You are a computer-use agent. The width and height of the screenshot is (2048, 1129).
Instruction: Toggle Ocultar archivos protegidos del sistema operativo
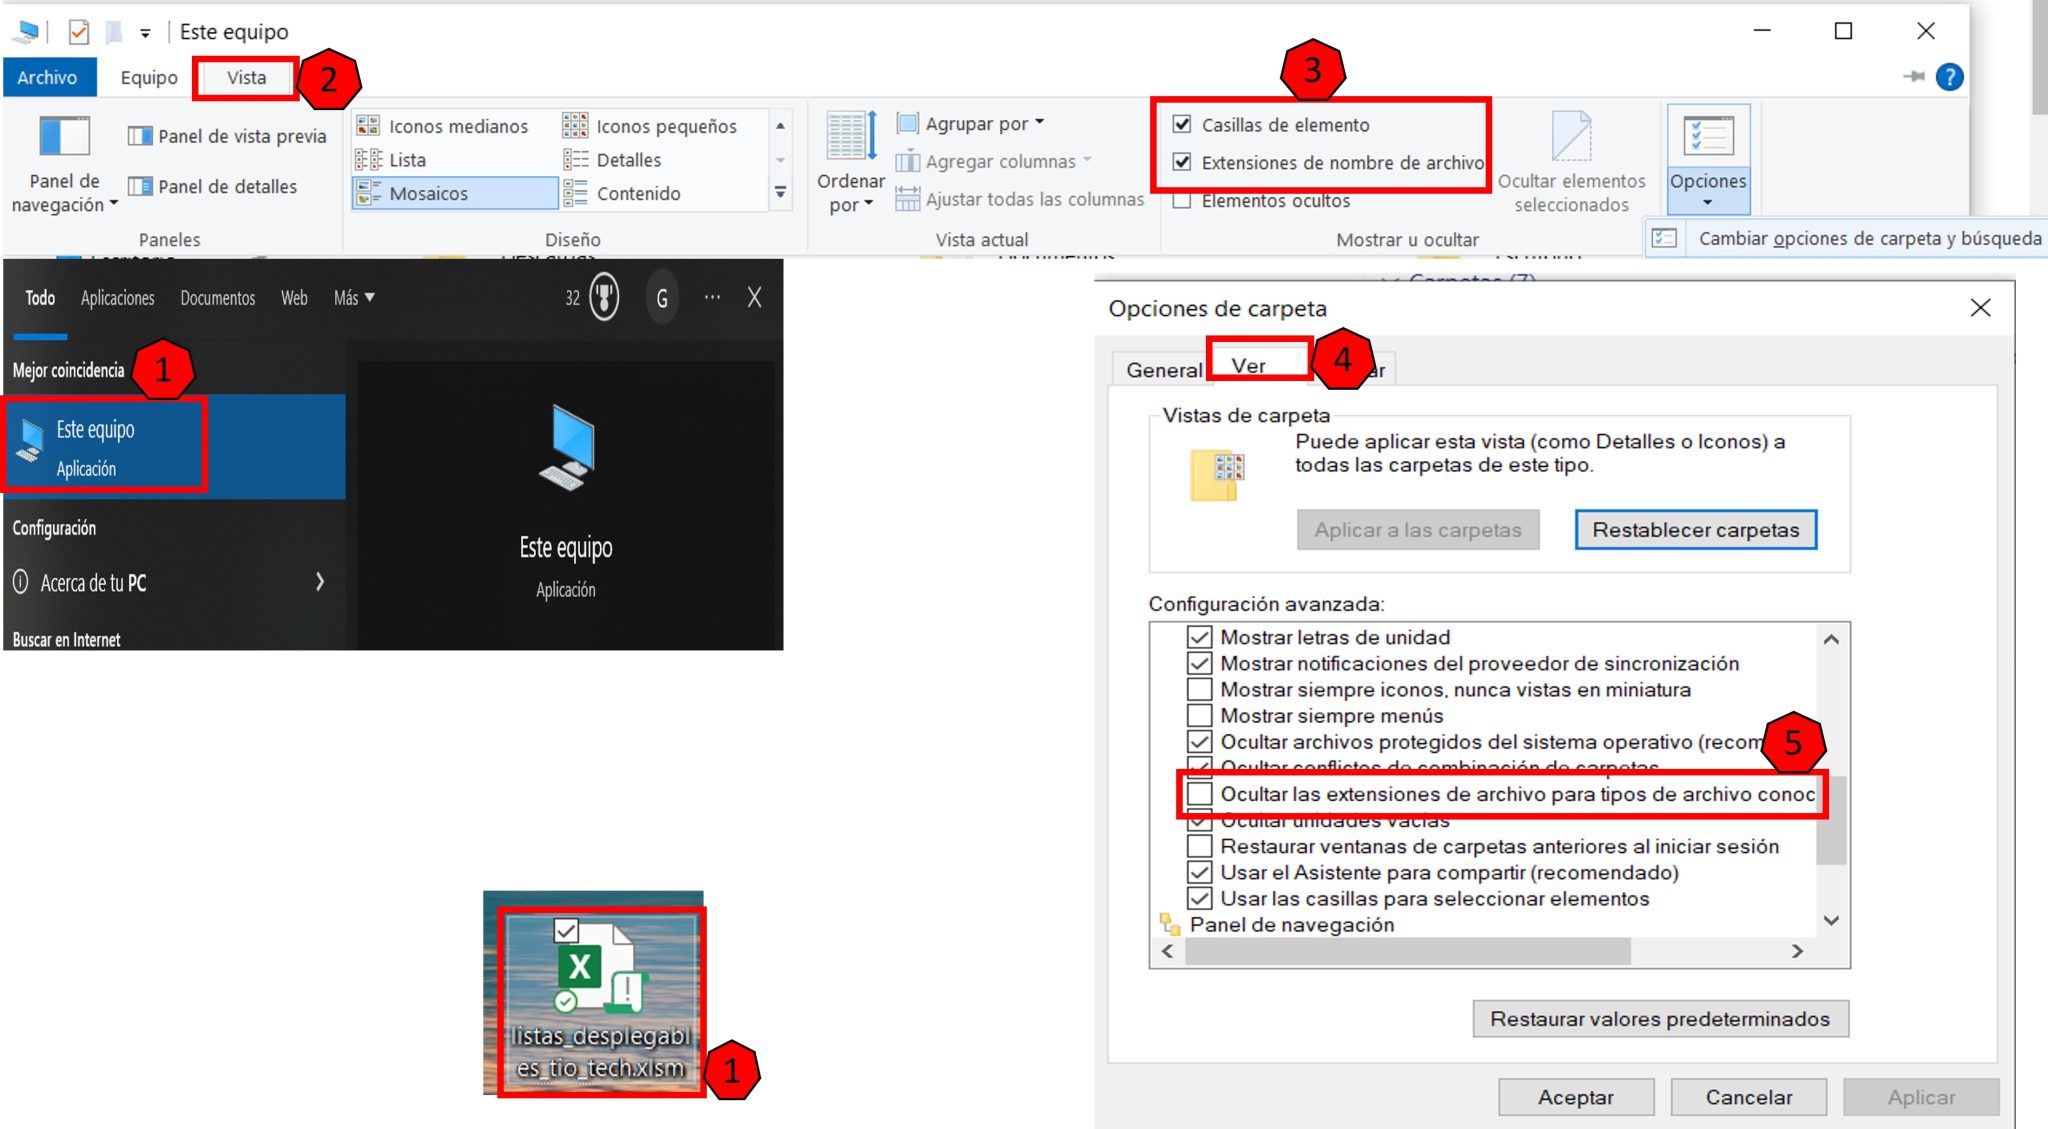tap(1199, 741)
